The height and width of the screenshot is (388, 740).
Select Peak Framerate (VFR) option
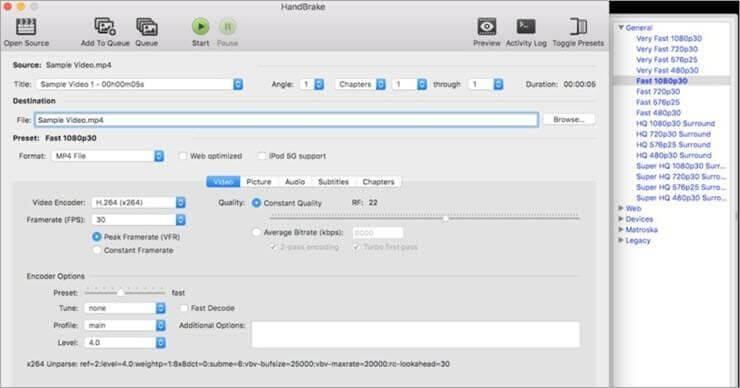point(97,236)
